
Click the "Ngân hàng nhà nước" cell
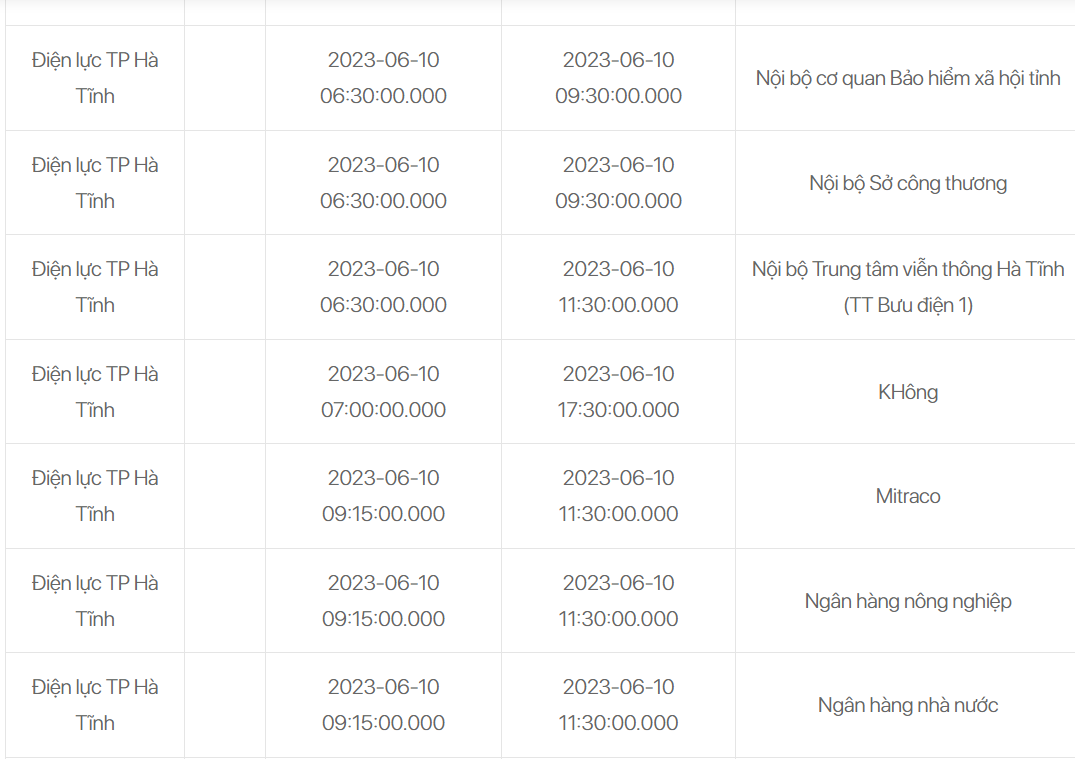coord(907,705)
